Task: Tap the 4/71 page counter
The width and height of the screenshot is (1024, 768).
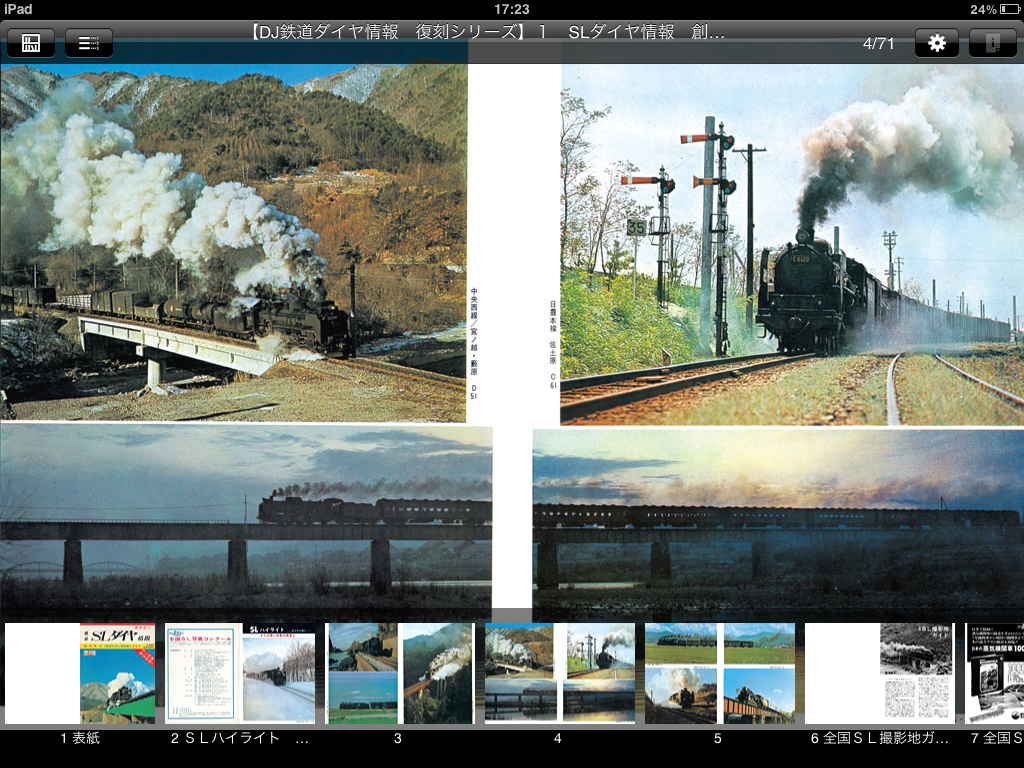Action: pyautogui.click(x=878, y=44)
